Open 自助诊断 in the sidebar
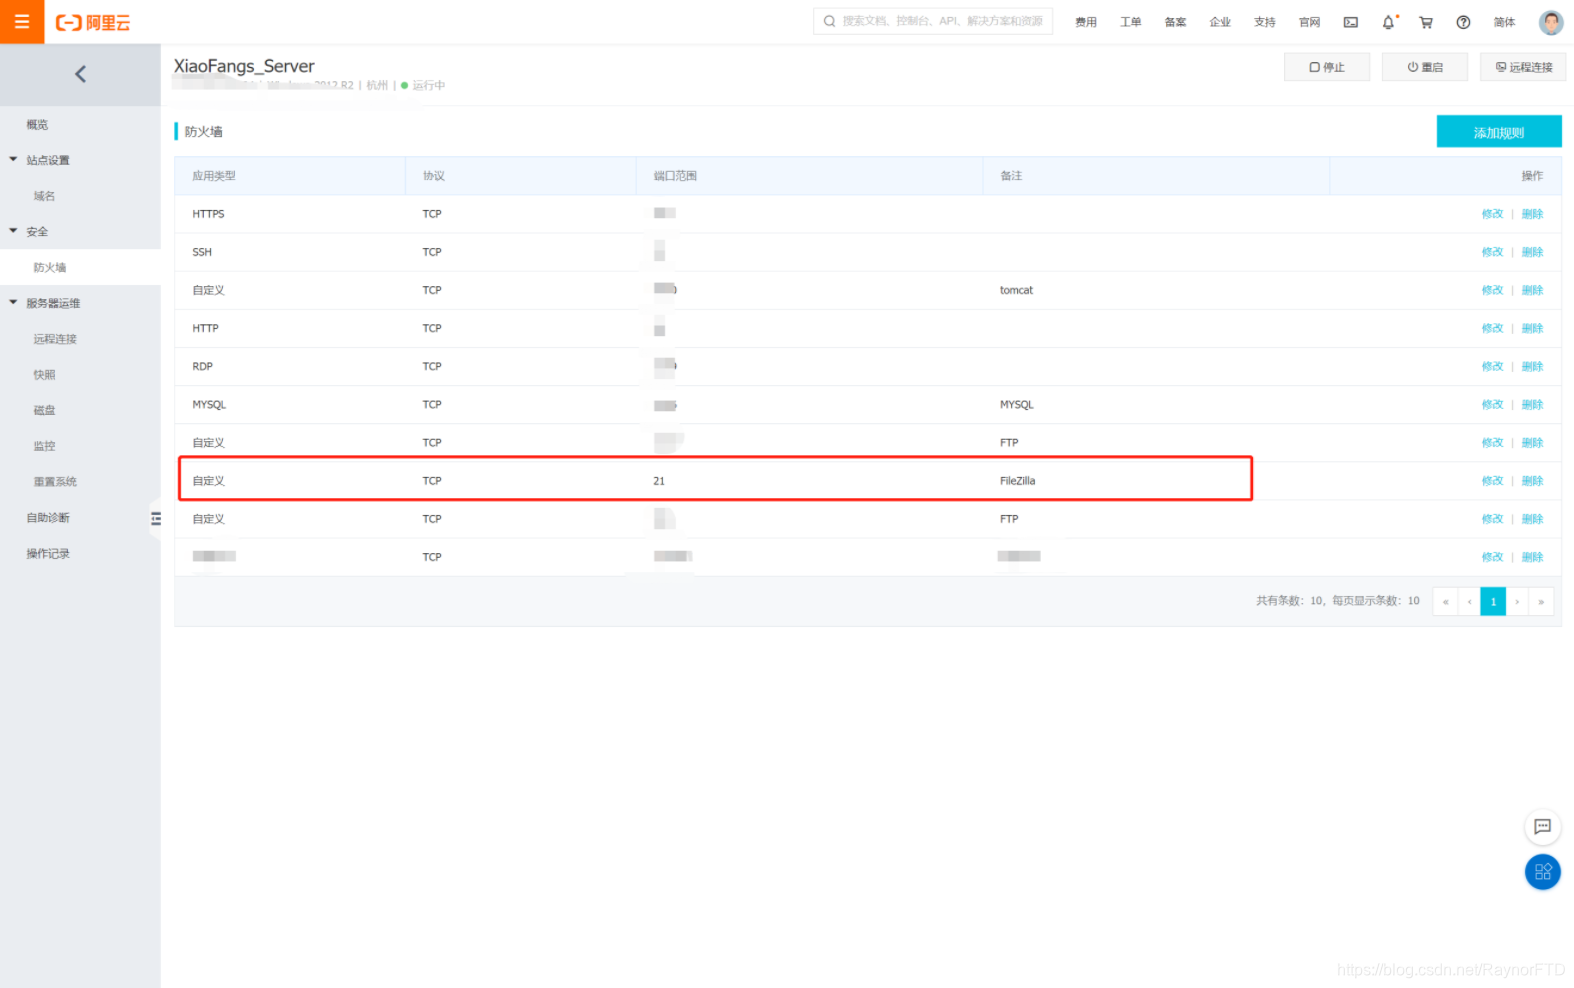This screenshot has width=1574, height=988. pyautogui.click(x=48, y=518)
